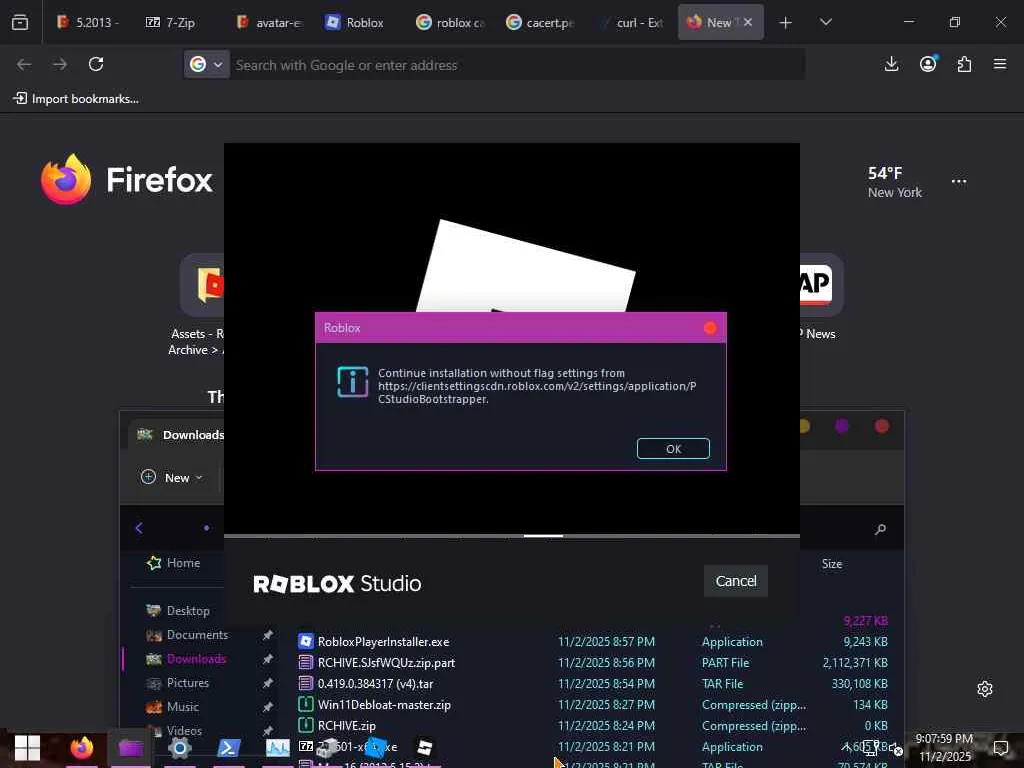Open the Firefox account icon

pos(928,63)
